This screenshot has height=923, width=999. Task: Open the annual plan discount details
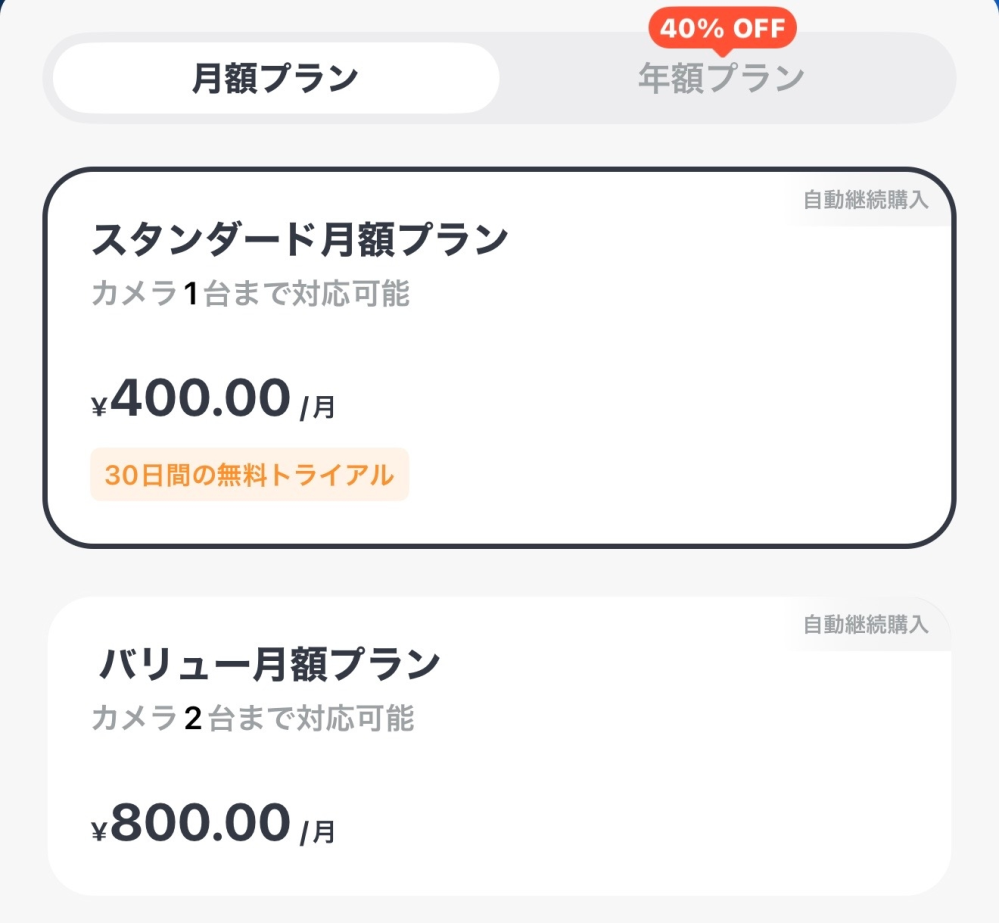tap(721, 28)
